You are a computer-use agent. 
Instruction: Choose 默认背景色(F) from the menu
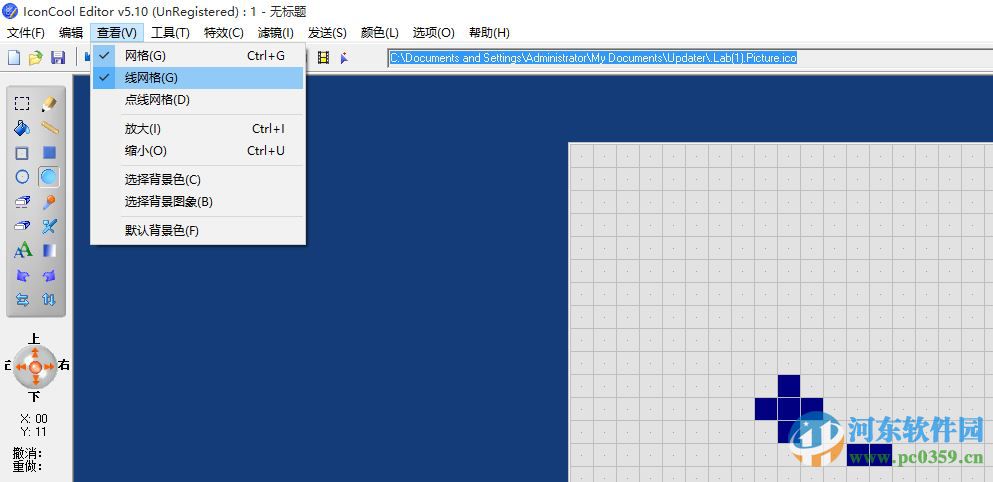pos(198,231)
